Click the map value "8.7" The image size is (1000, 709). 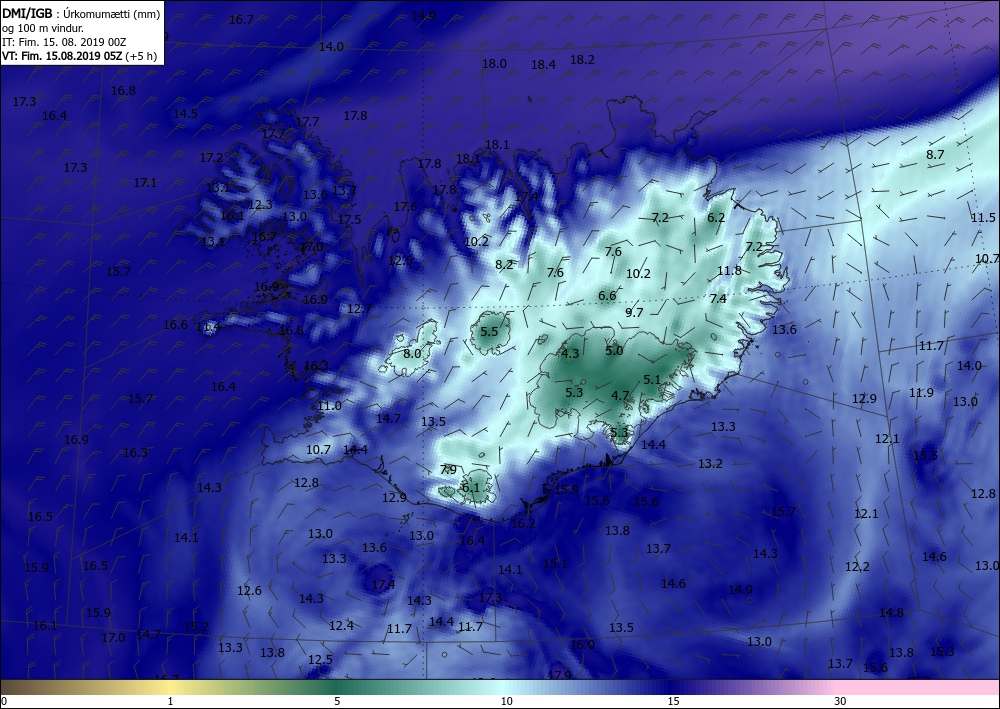(935, 154)
